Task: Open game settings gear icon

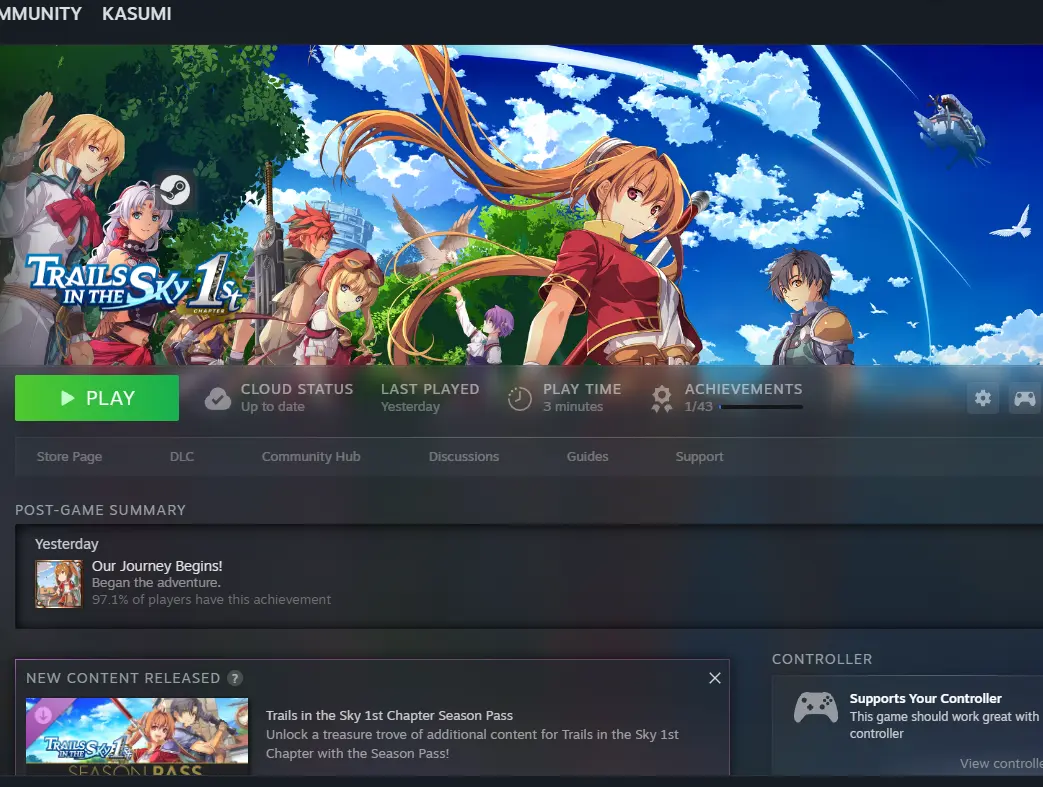Action: [x=982, y=398]
